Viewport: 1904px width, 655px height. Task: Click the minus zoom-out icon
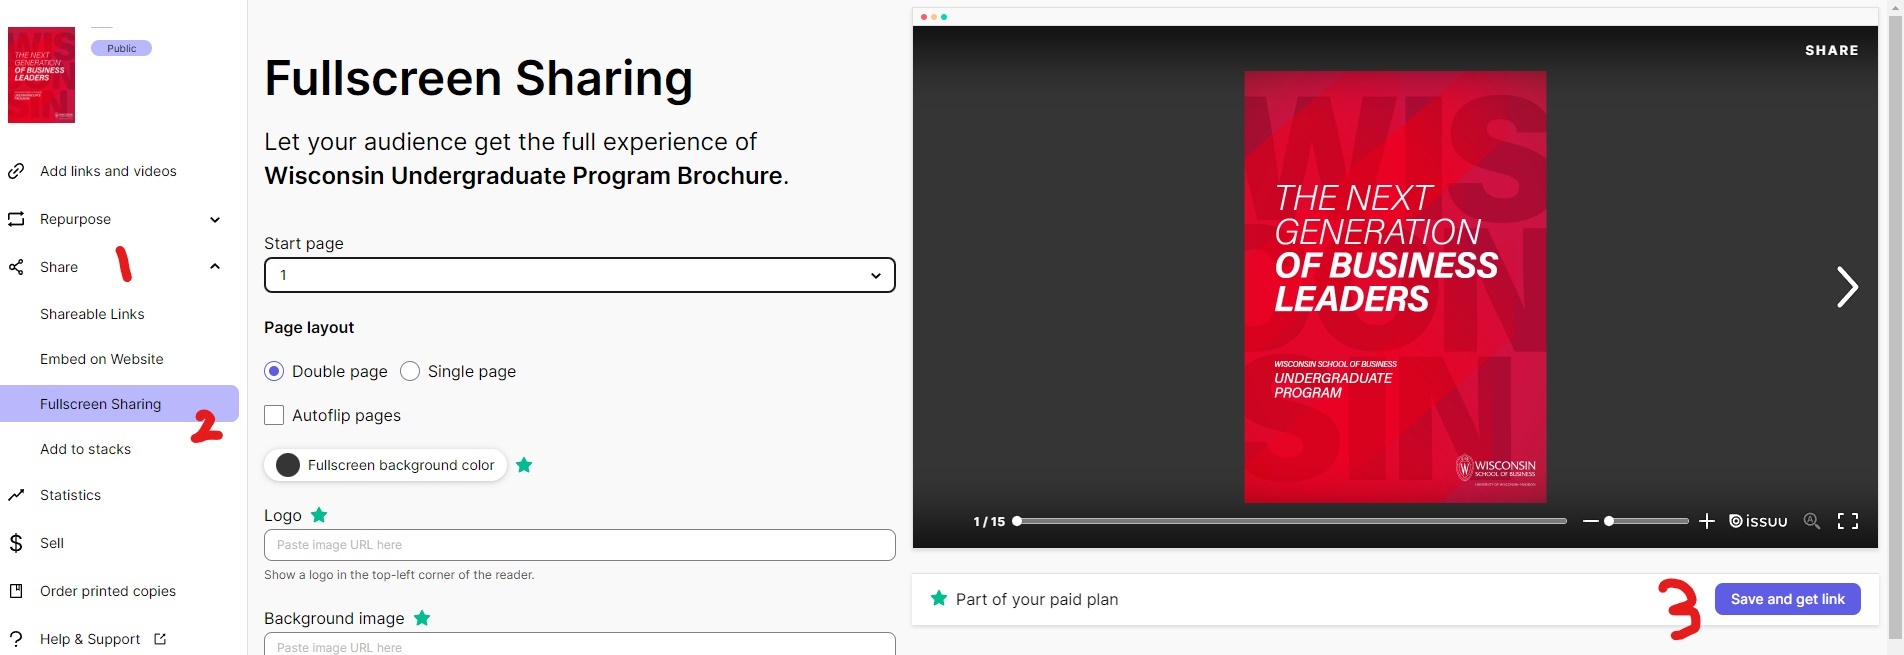pyautogui.click(x=1590, y=521)
